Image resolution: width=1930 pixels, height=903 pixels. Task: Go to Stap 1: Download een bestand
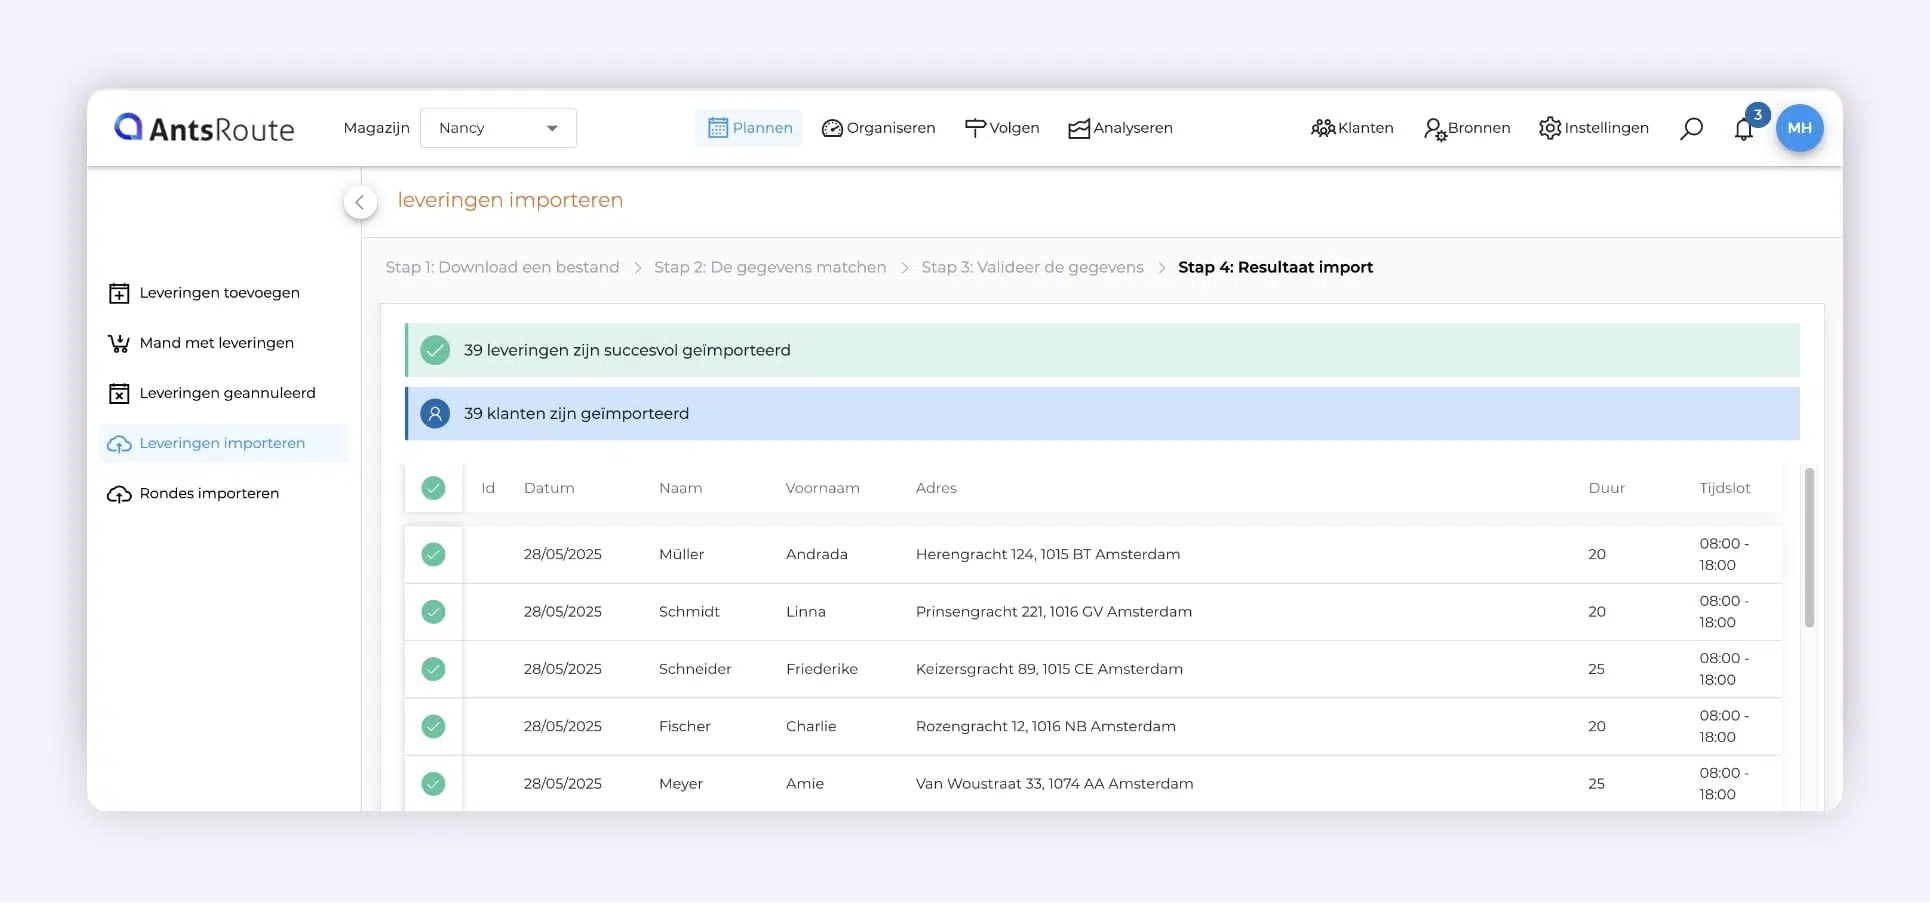pyautogui.click(x=502, y=267)
